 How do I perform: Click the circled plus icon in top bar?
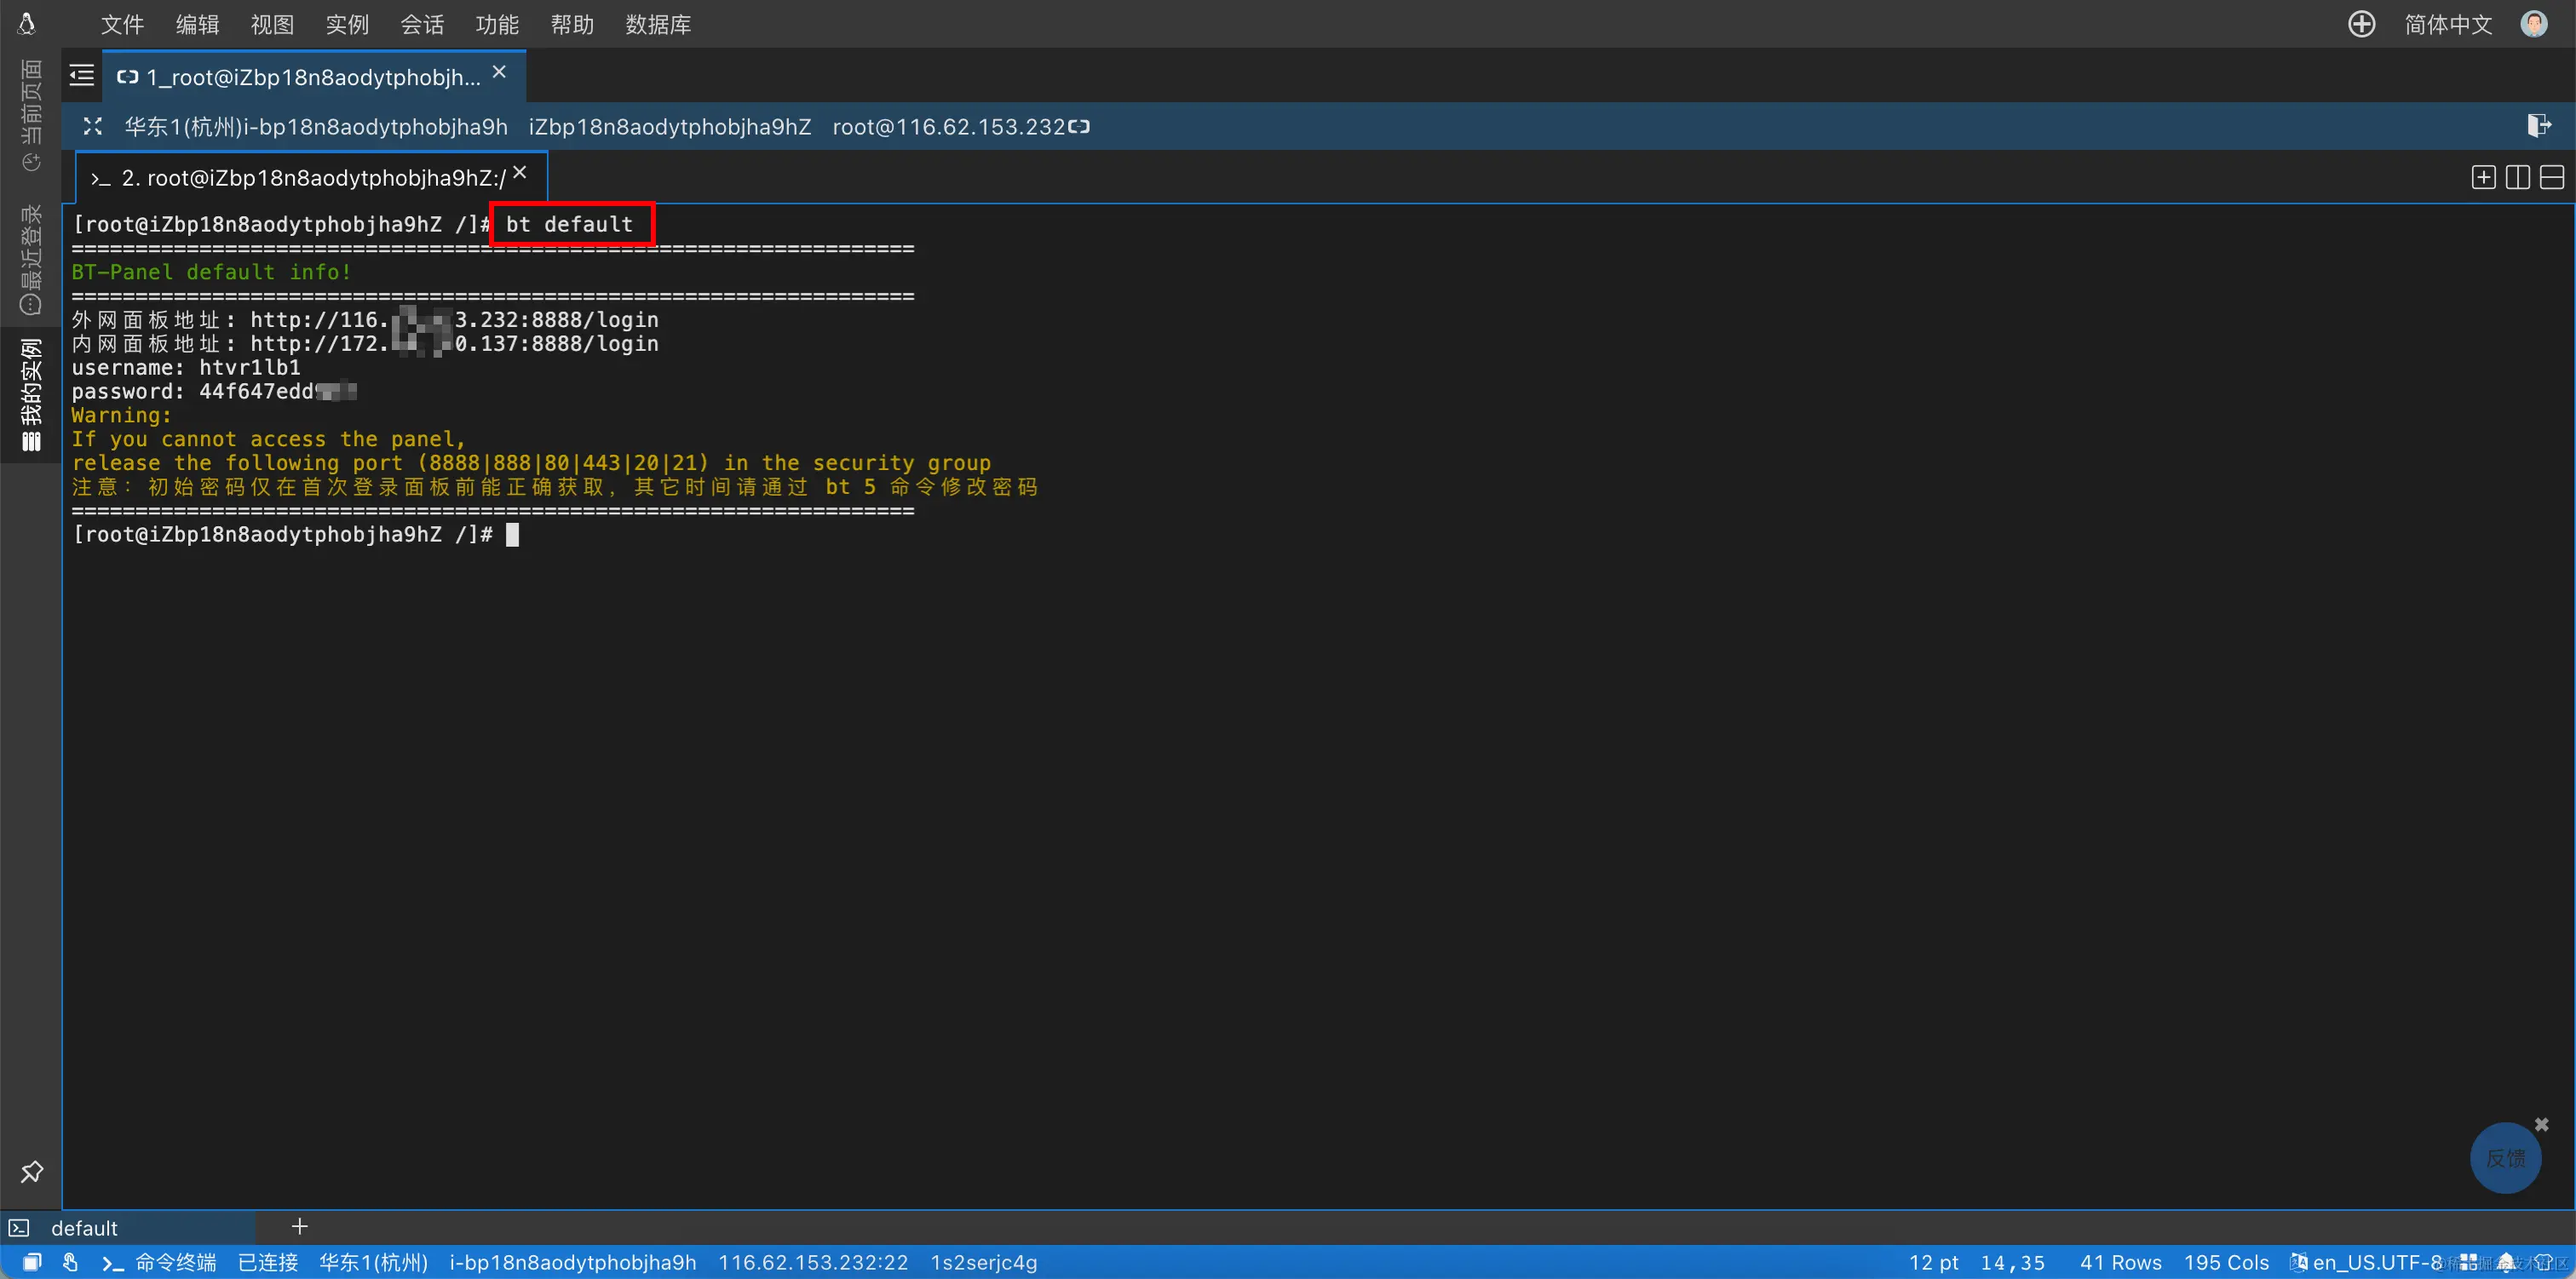[2361, 24]
